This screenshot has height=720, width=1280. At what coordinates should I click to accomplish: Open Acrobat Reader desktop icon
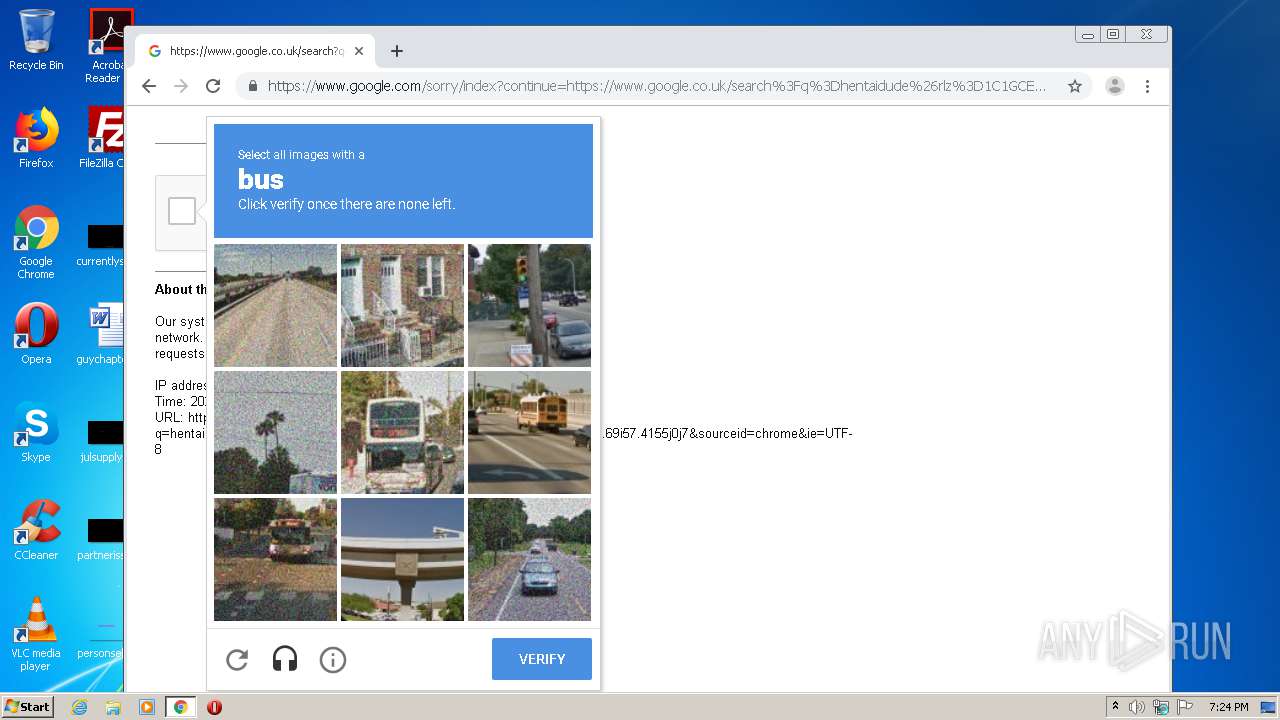(x=105, y=45)
